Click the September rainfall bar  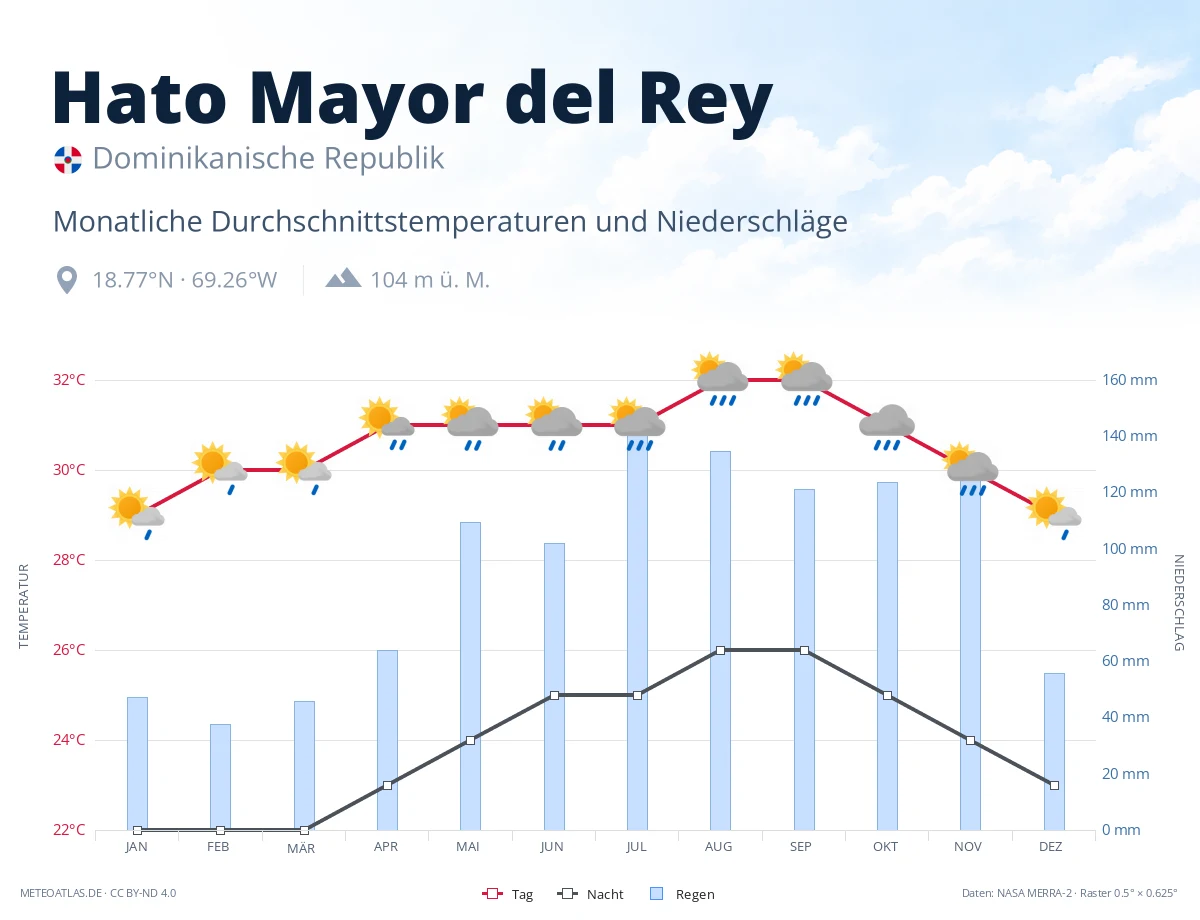[x=804, y=659]
